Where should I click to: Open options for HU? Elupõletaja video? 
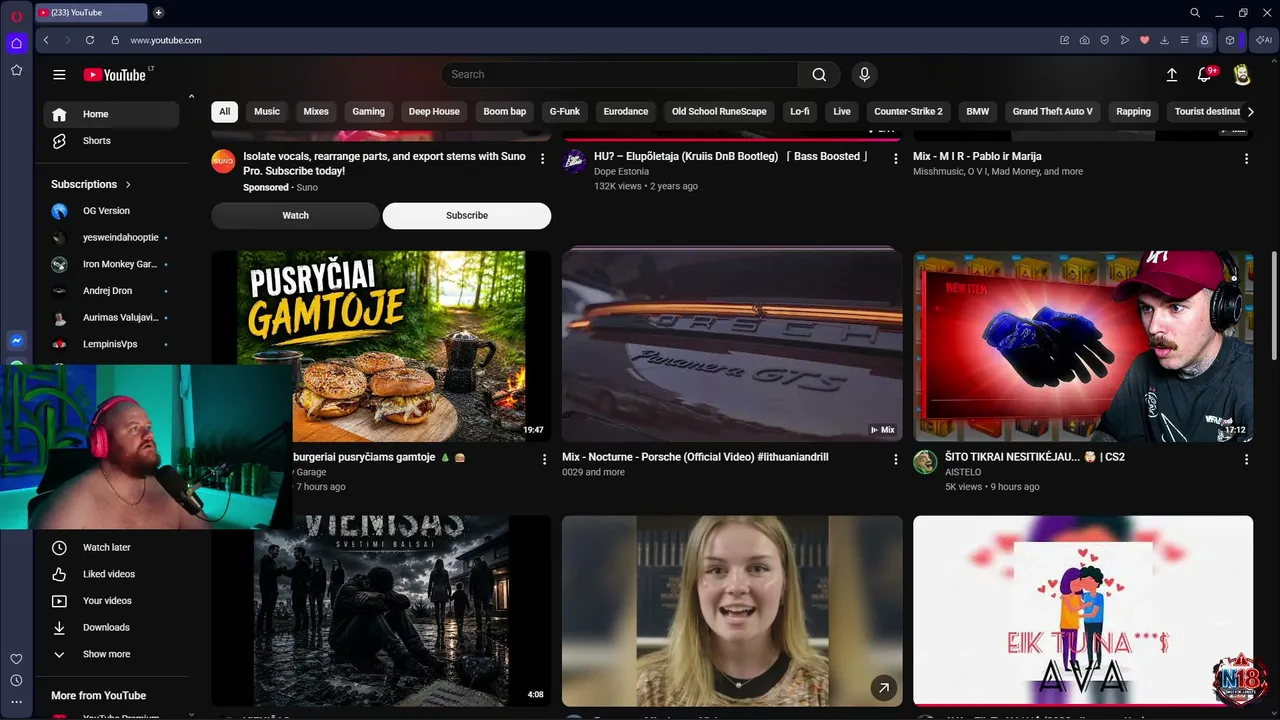pyautogui.click(x=896, y=159)
